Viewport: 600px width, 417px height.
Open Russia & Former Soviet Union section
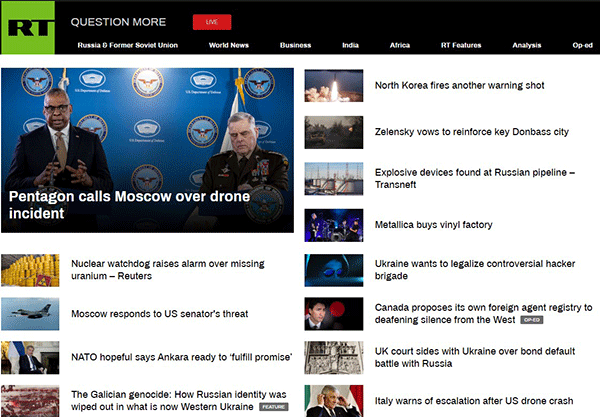[127, 45]
